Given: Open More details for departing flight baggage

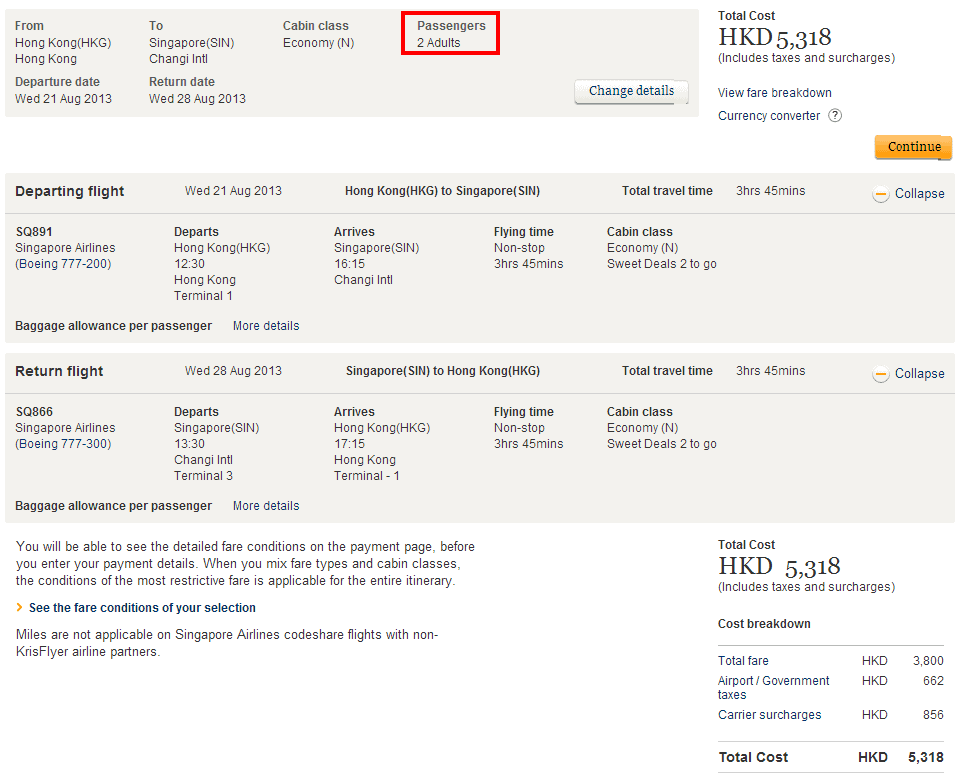Looking at the screenshot, I should pyautogui.click(x=266, y=326).
